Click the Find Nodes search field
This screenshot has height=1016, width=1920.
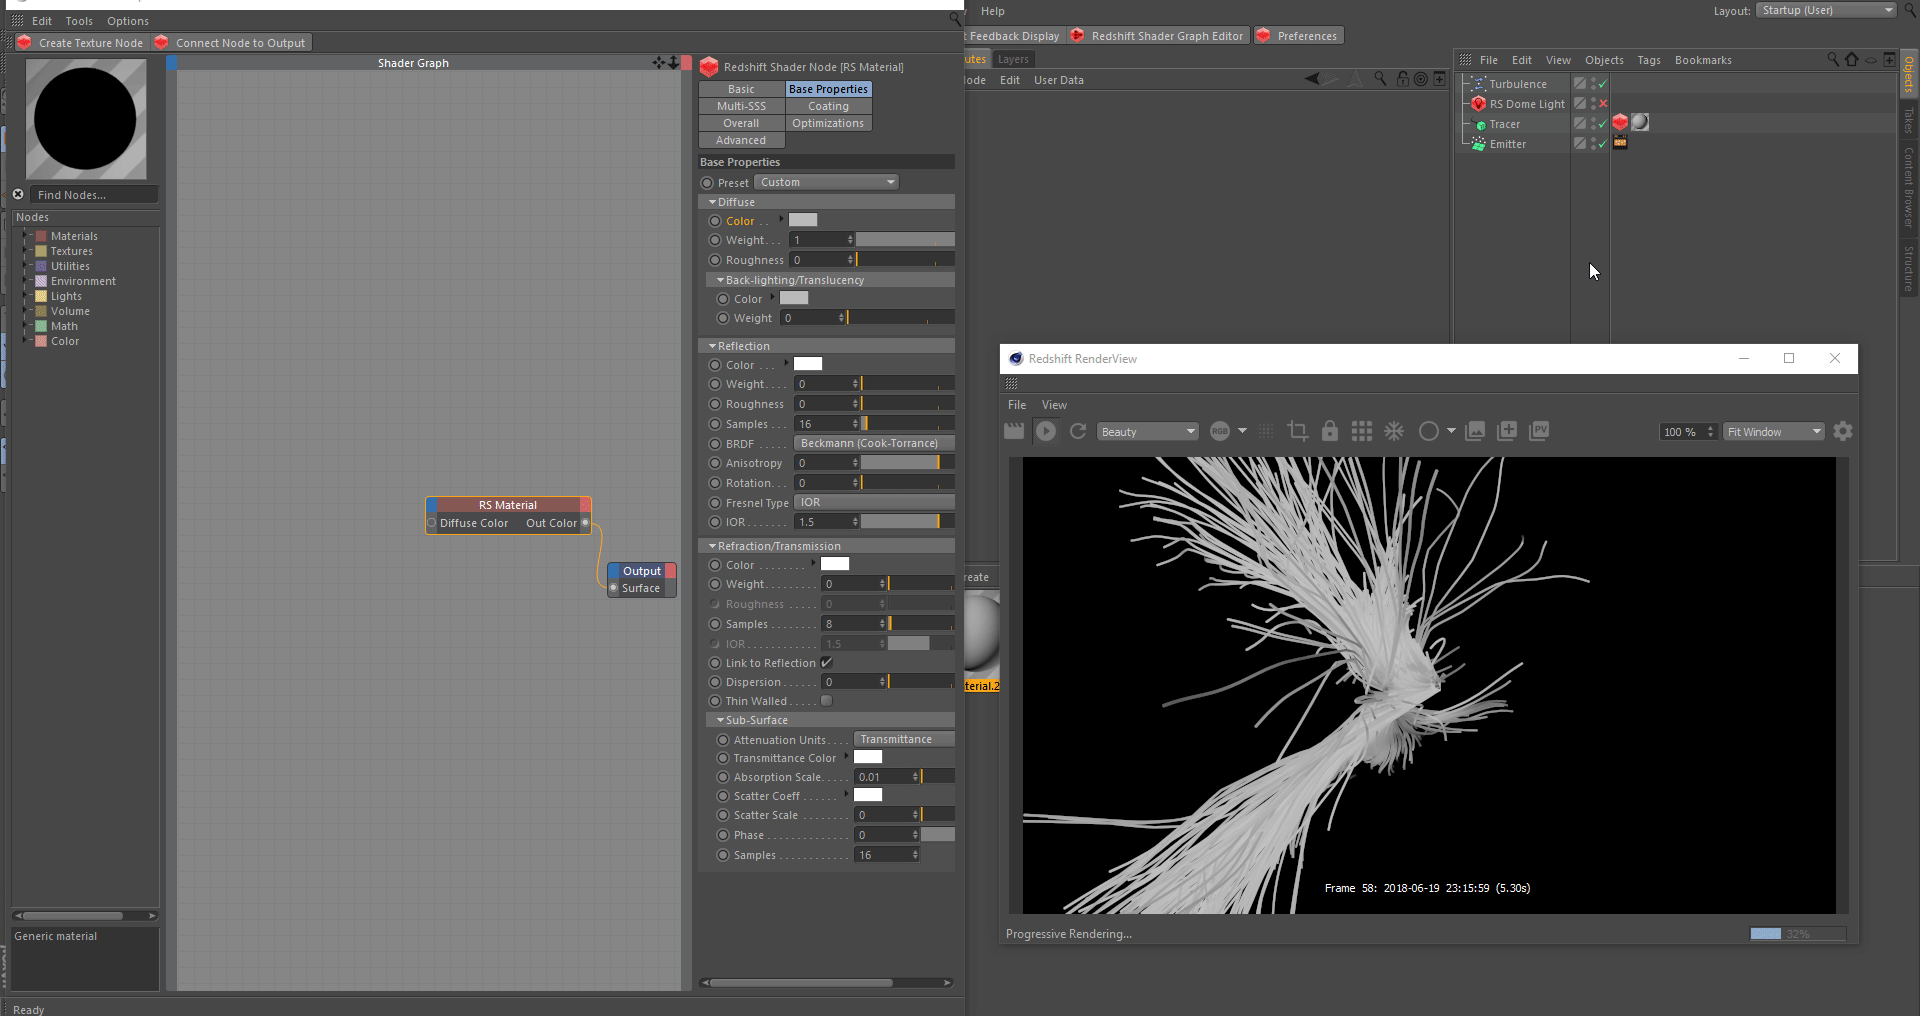click(x=94, y=194)
